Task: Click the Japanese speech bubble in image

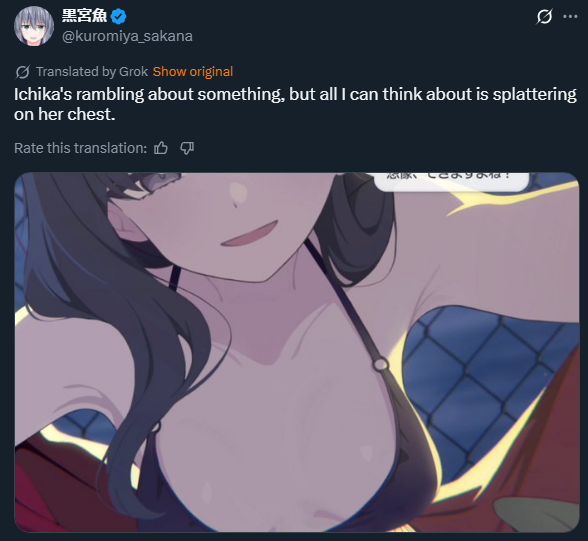Action: (451, 181)
